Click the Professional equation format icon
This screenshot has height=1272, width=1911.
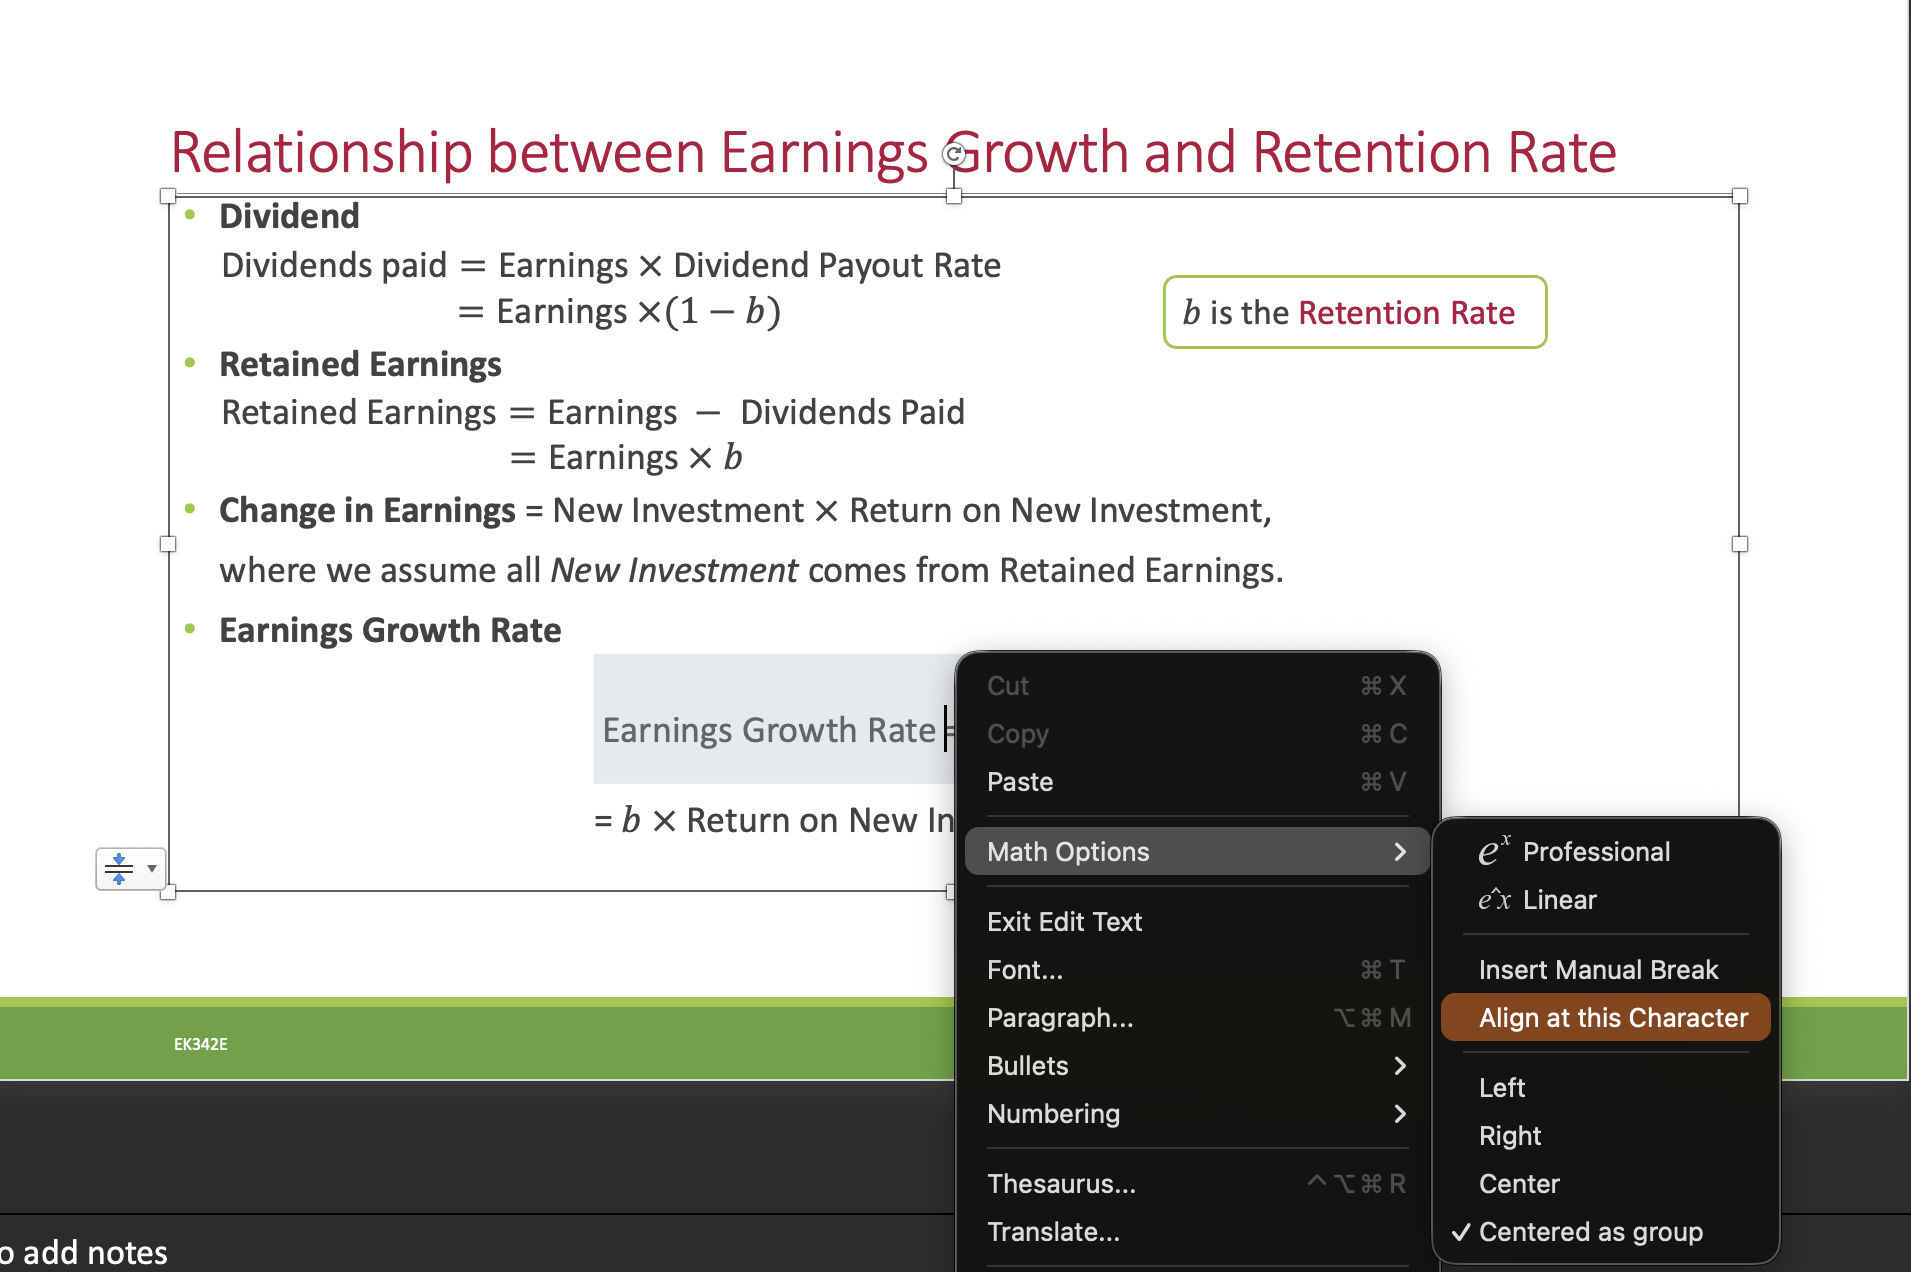(x=1495, y=851)
